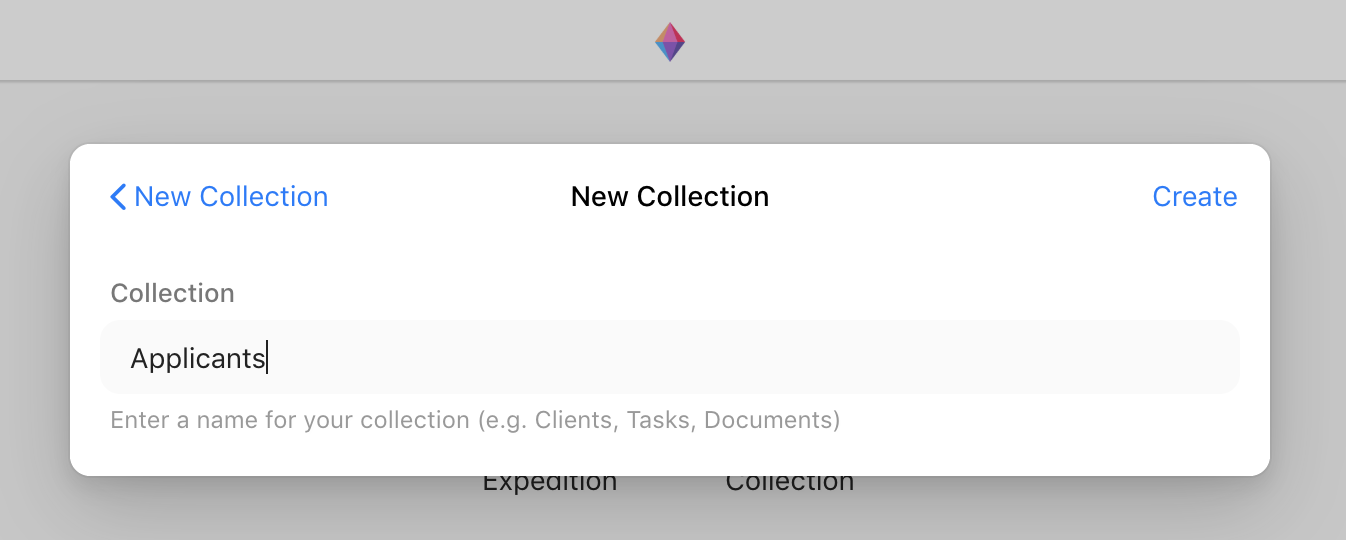This screenshot has height=540, width=1346.
Task: Click the gray Collection field label
Action: pos(173,293)
